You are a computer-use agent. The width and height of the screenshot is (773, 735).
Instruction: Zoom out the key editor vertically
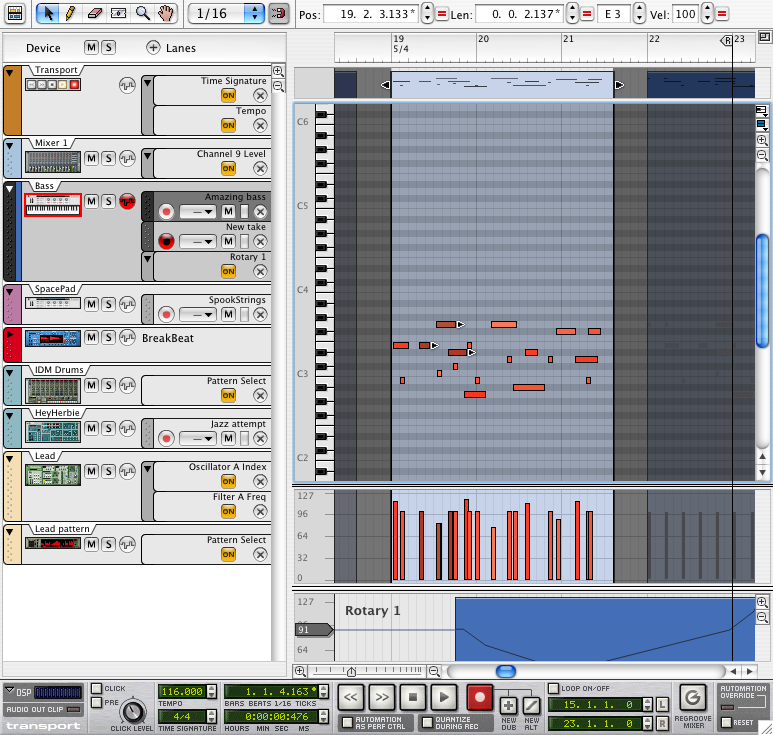click(762, 156)
